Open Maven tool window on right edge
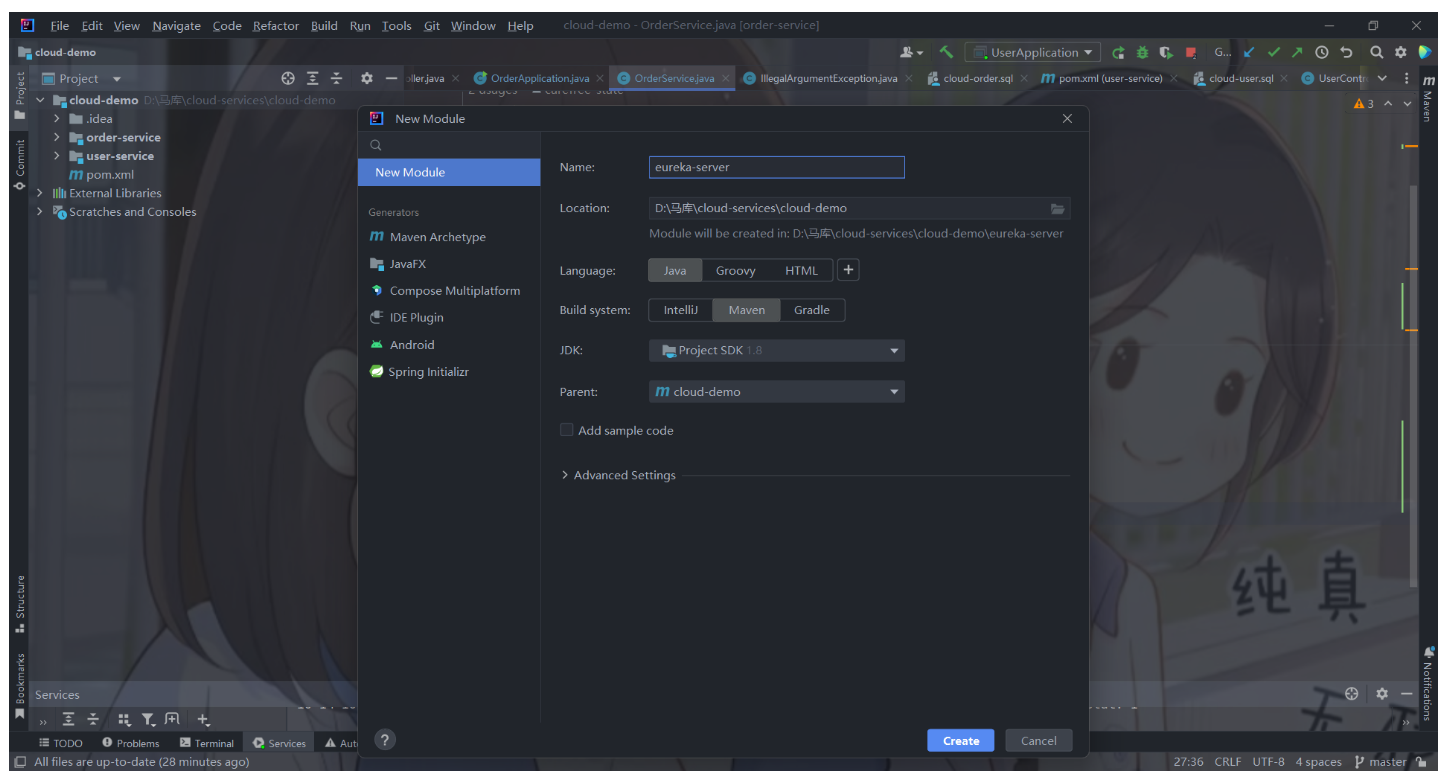 [x=1428, y=98]
